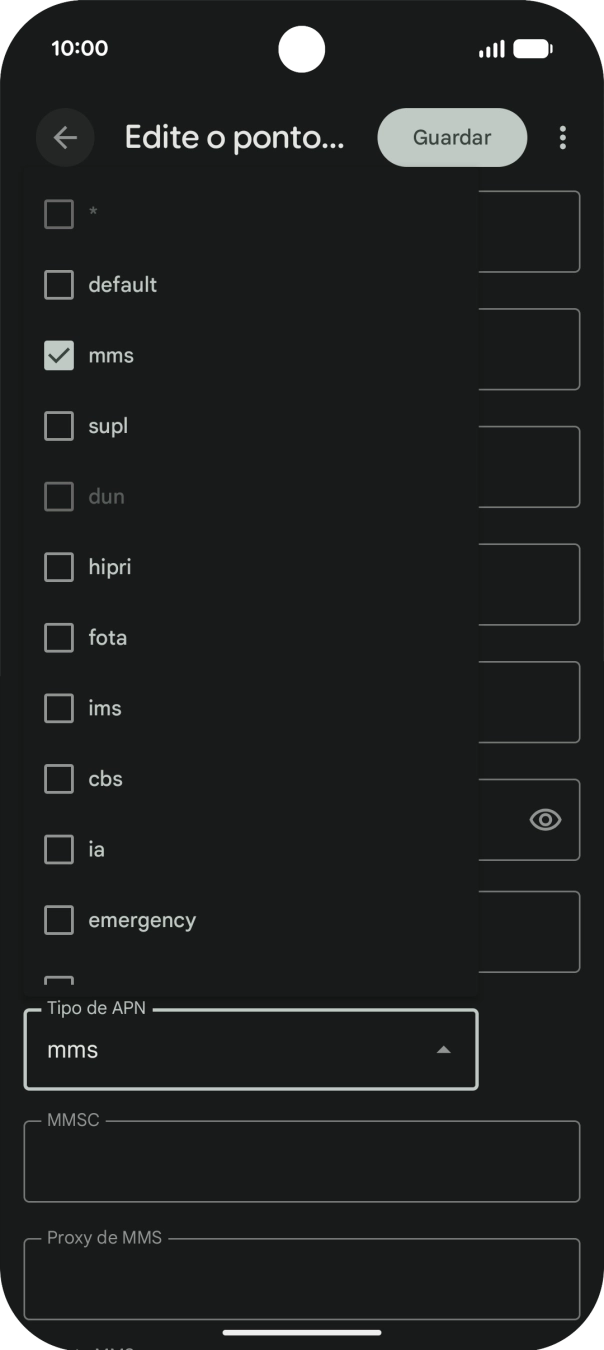Tick the hipri checkbox

(x=59, y=567)
